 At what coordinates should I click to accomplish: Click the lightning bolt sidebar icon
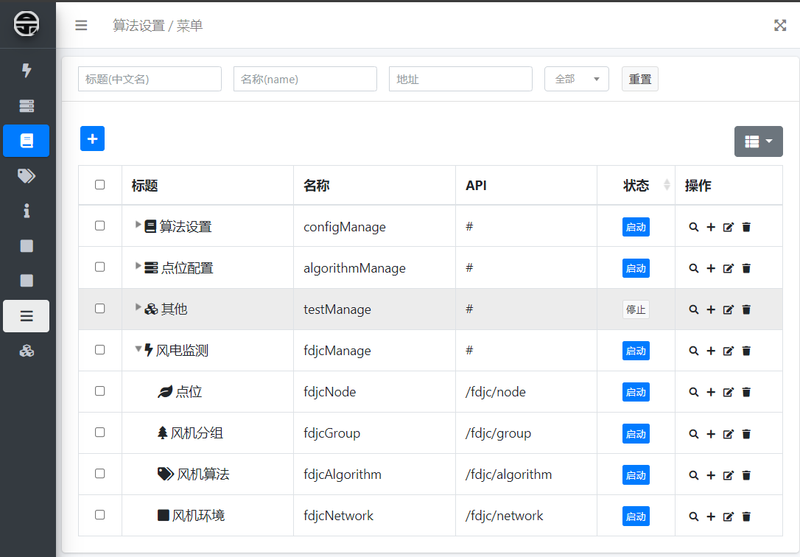click(x=27, y=70)
